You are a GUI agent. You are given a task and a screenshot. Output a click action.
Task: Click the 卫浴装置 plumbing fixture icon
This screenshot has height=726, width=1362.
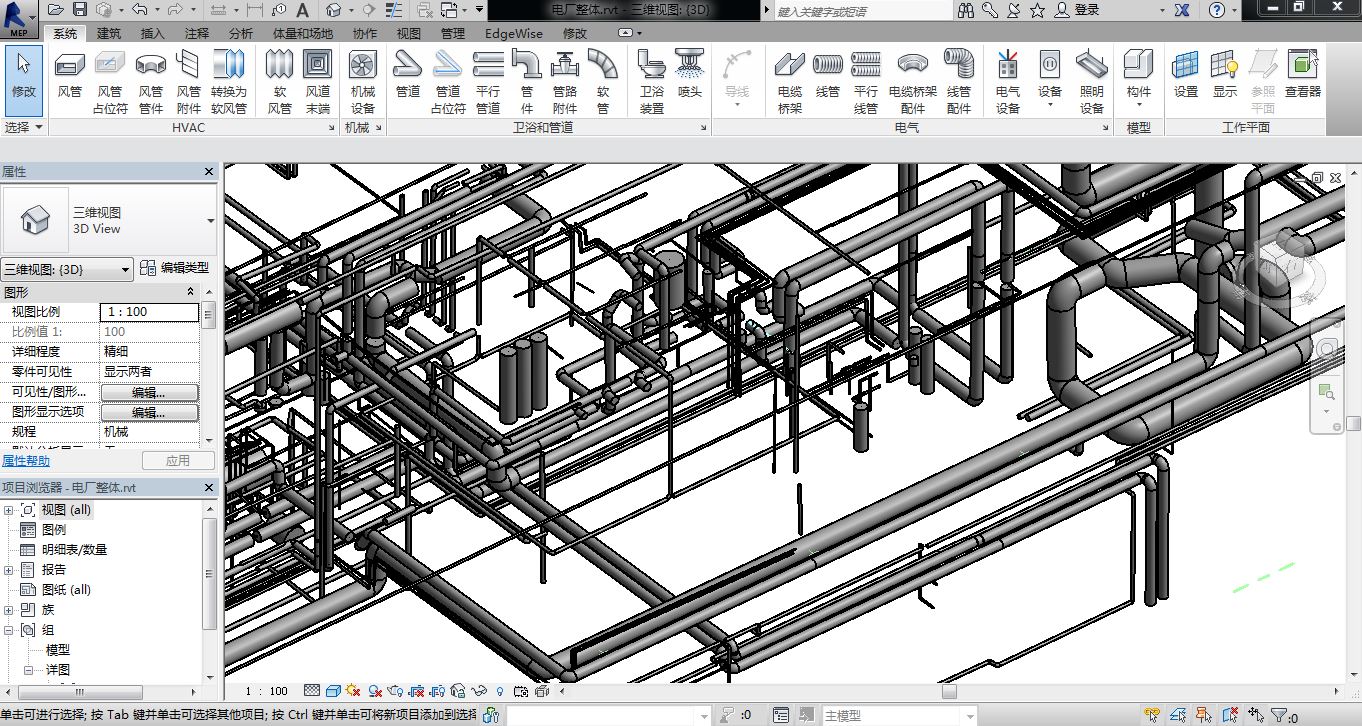tap(652, 78)
